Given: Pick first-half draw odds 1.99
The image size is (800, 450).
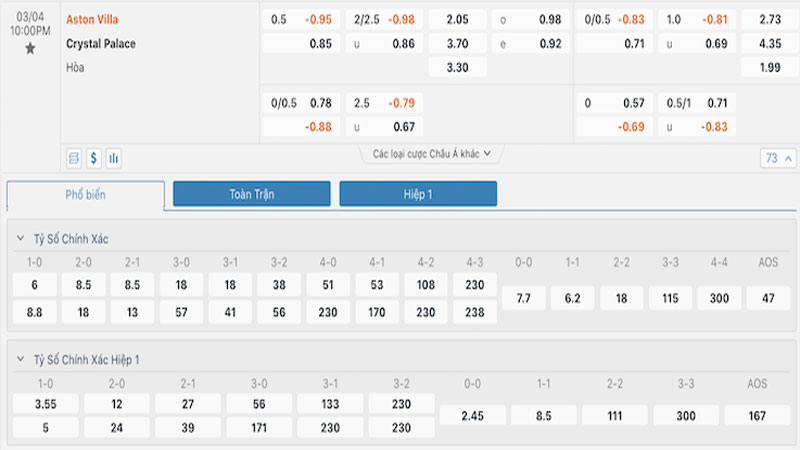Looking at the screenshot, I should click(x=770, y=67).
